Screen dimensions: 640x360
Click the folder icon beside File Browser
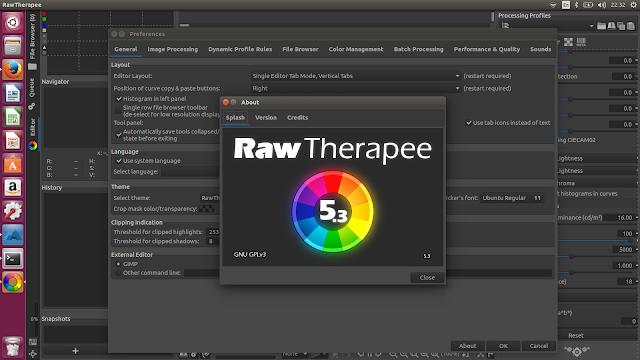(32, 67)
